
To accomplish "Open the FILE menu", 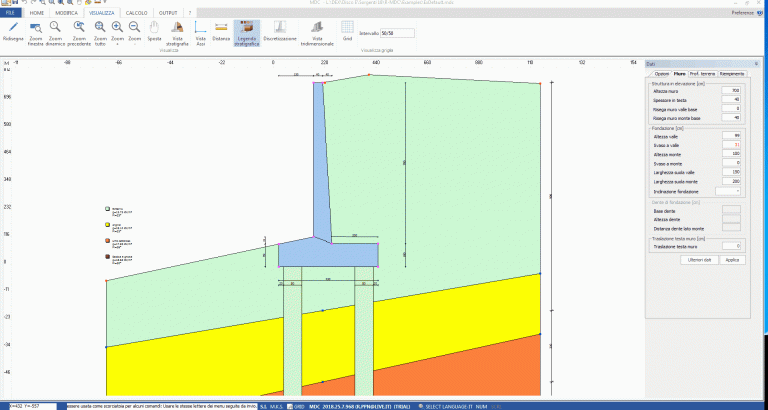I will pos(12,13).
